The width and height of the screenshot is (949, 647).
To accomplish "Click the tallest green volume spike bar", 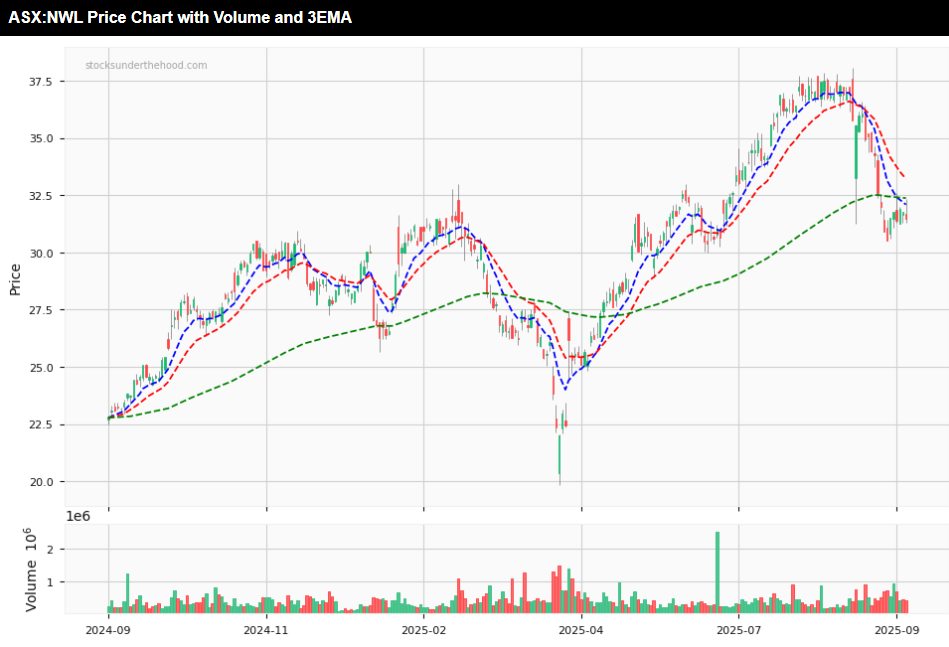I will (717, 570).
